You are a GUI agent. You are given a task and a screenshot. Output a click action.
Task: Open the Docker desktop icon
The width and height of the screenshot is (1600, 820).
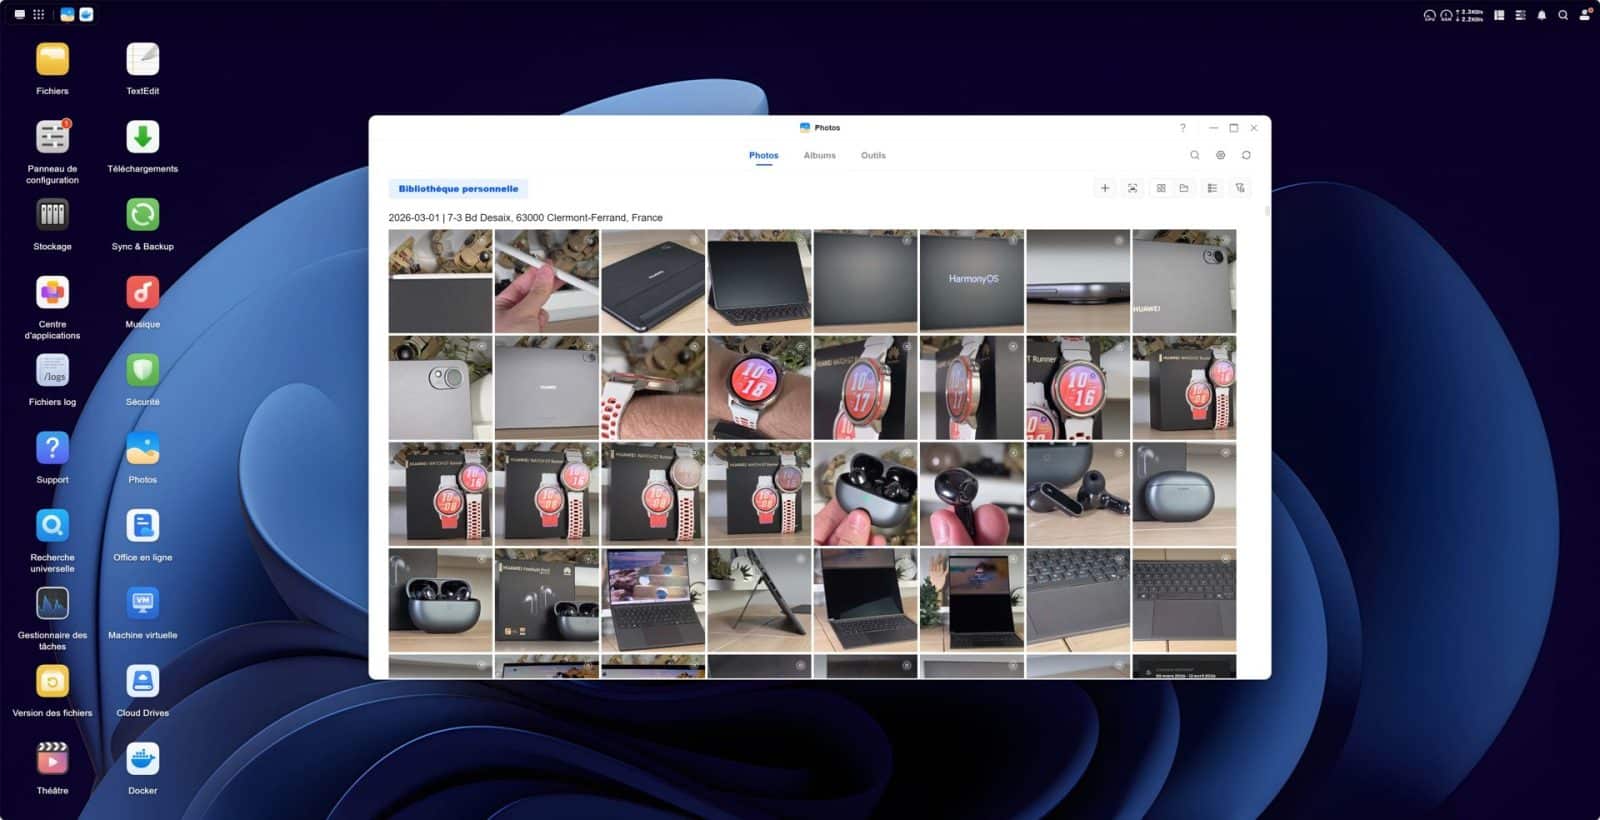click(x=142, y=760)
